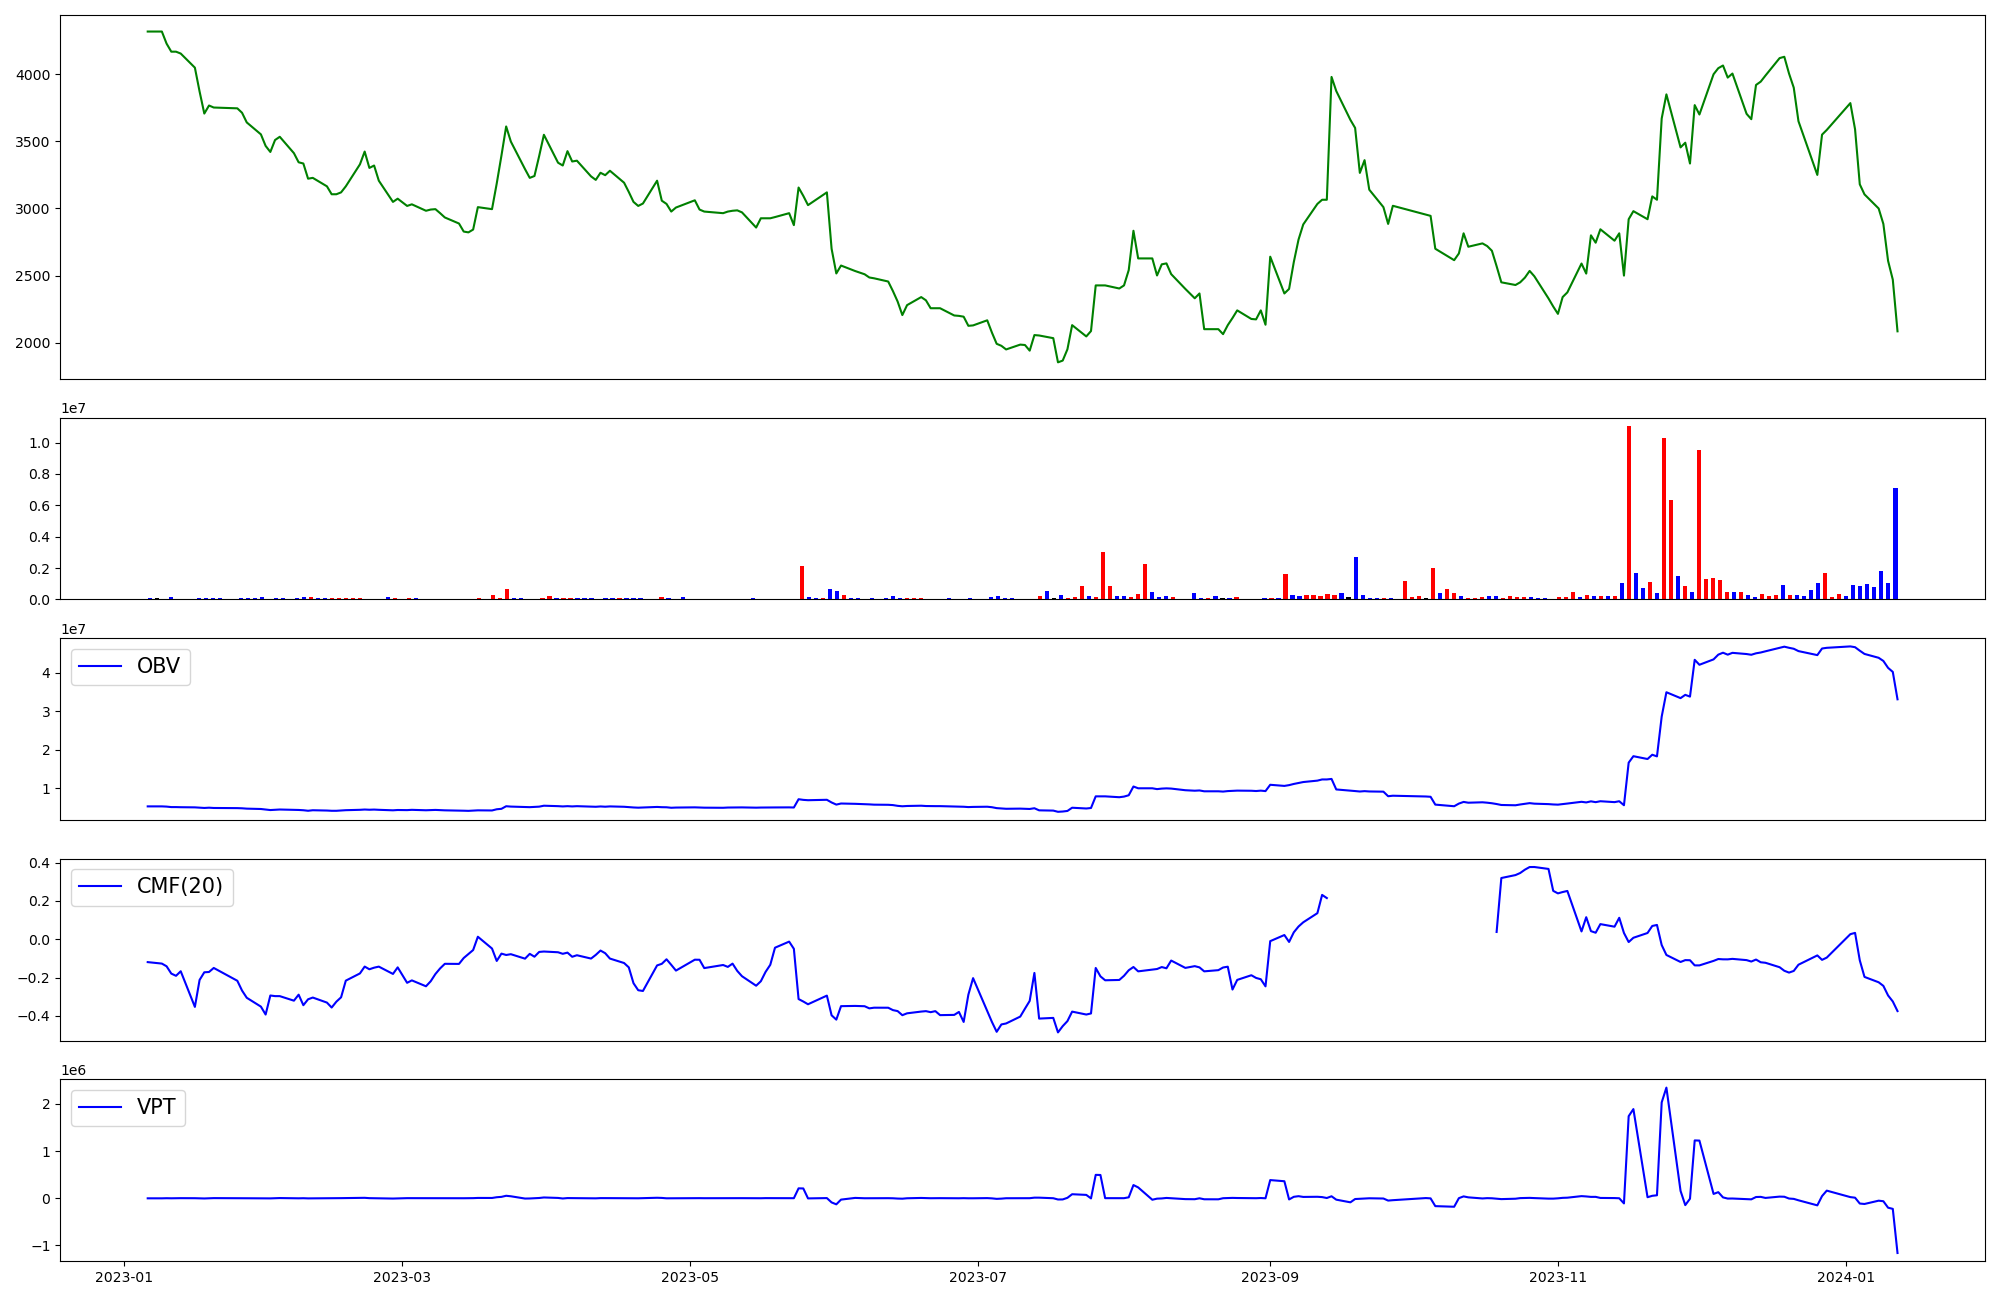
Task: Click the 2023-09 x-axis date label
Action: pyautogui.click(x=1270, y=1277)
